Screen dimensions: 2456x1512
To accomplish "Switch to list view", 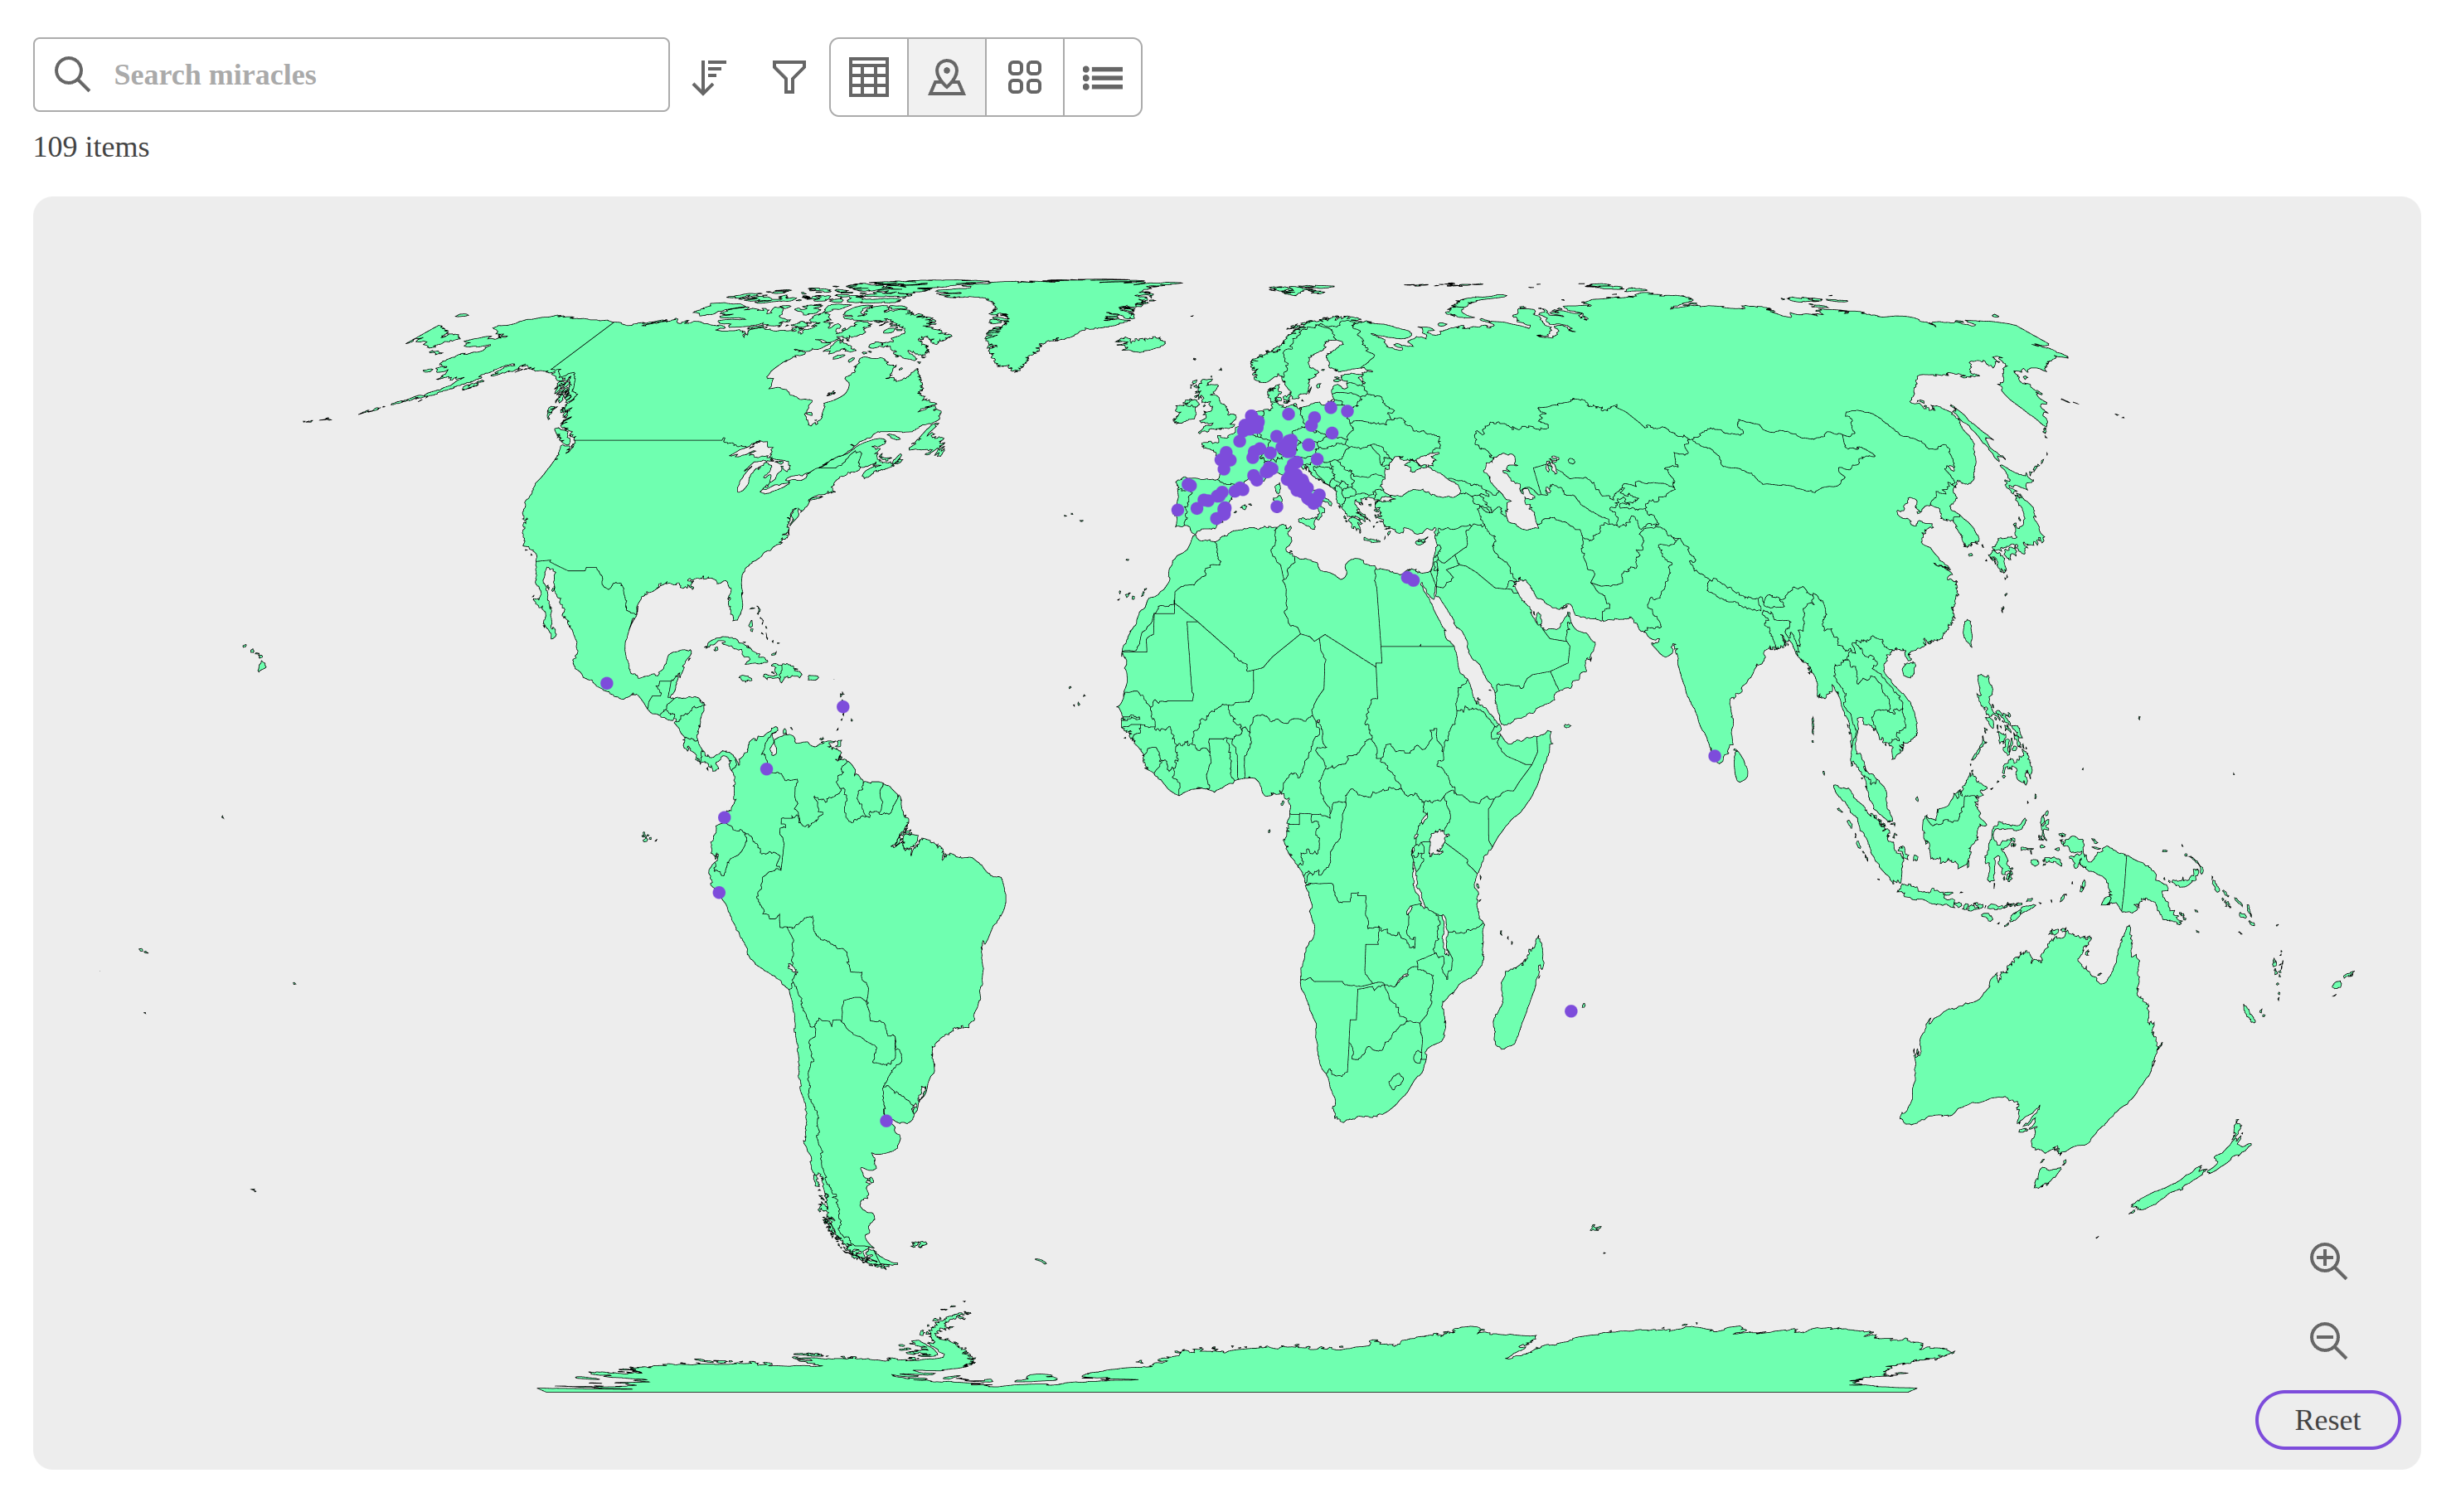I will click(1103, 77).
